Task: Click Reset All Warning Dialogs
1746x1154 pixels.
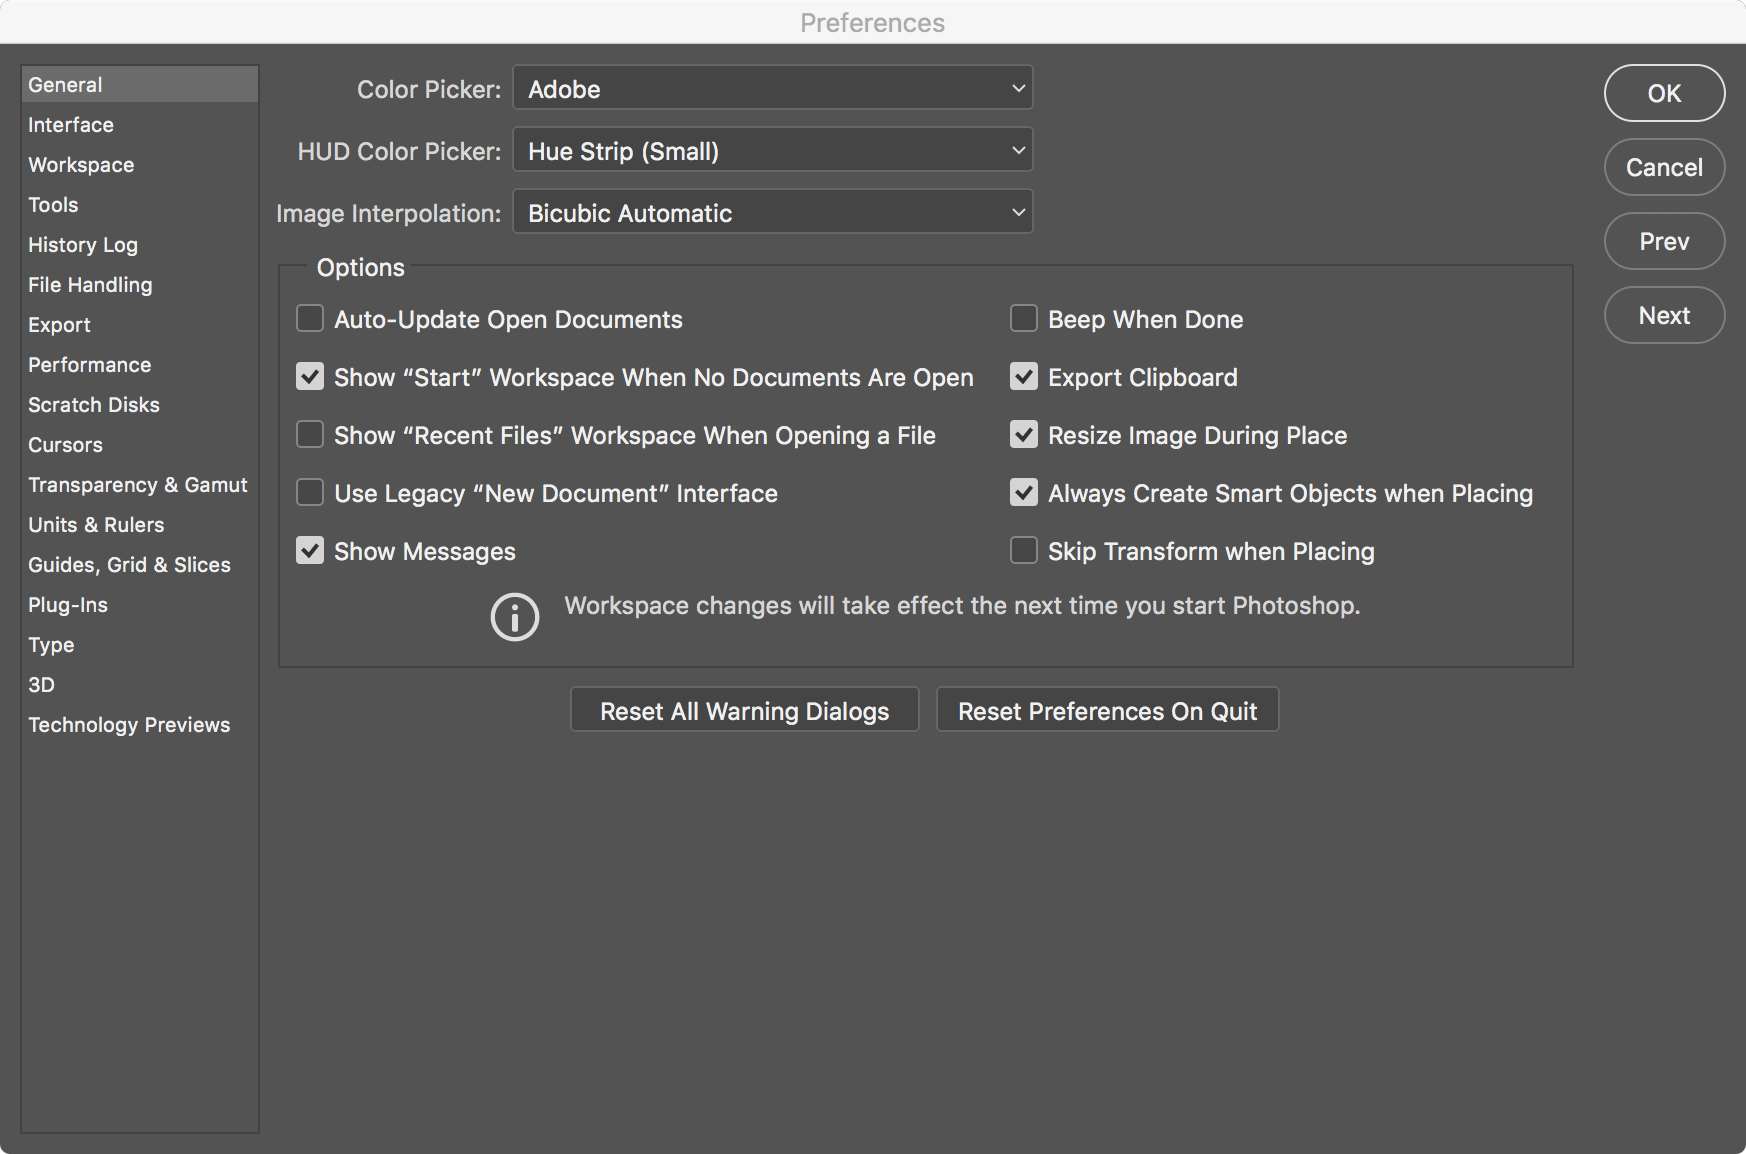Action: click(x=743, y=710)
